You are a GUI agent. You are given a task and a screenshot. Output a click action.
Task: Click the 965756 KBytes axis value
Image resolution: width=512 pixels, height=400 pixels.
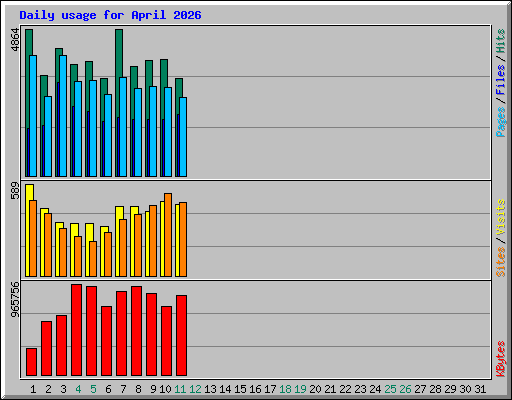[x=15, y=300]
